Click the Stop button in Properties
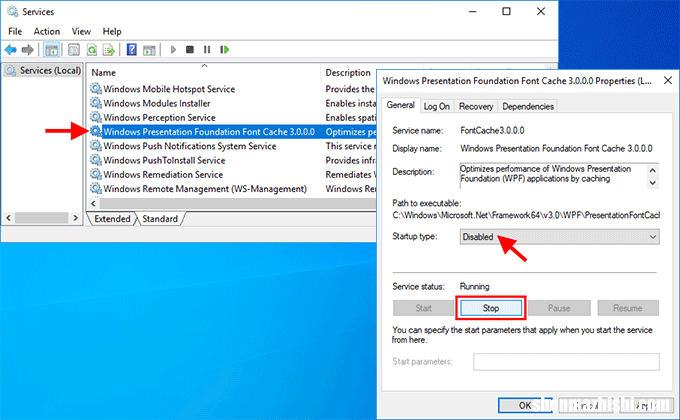The width and height of the screenshot is (680, 420). (x=491, y=308)
